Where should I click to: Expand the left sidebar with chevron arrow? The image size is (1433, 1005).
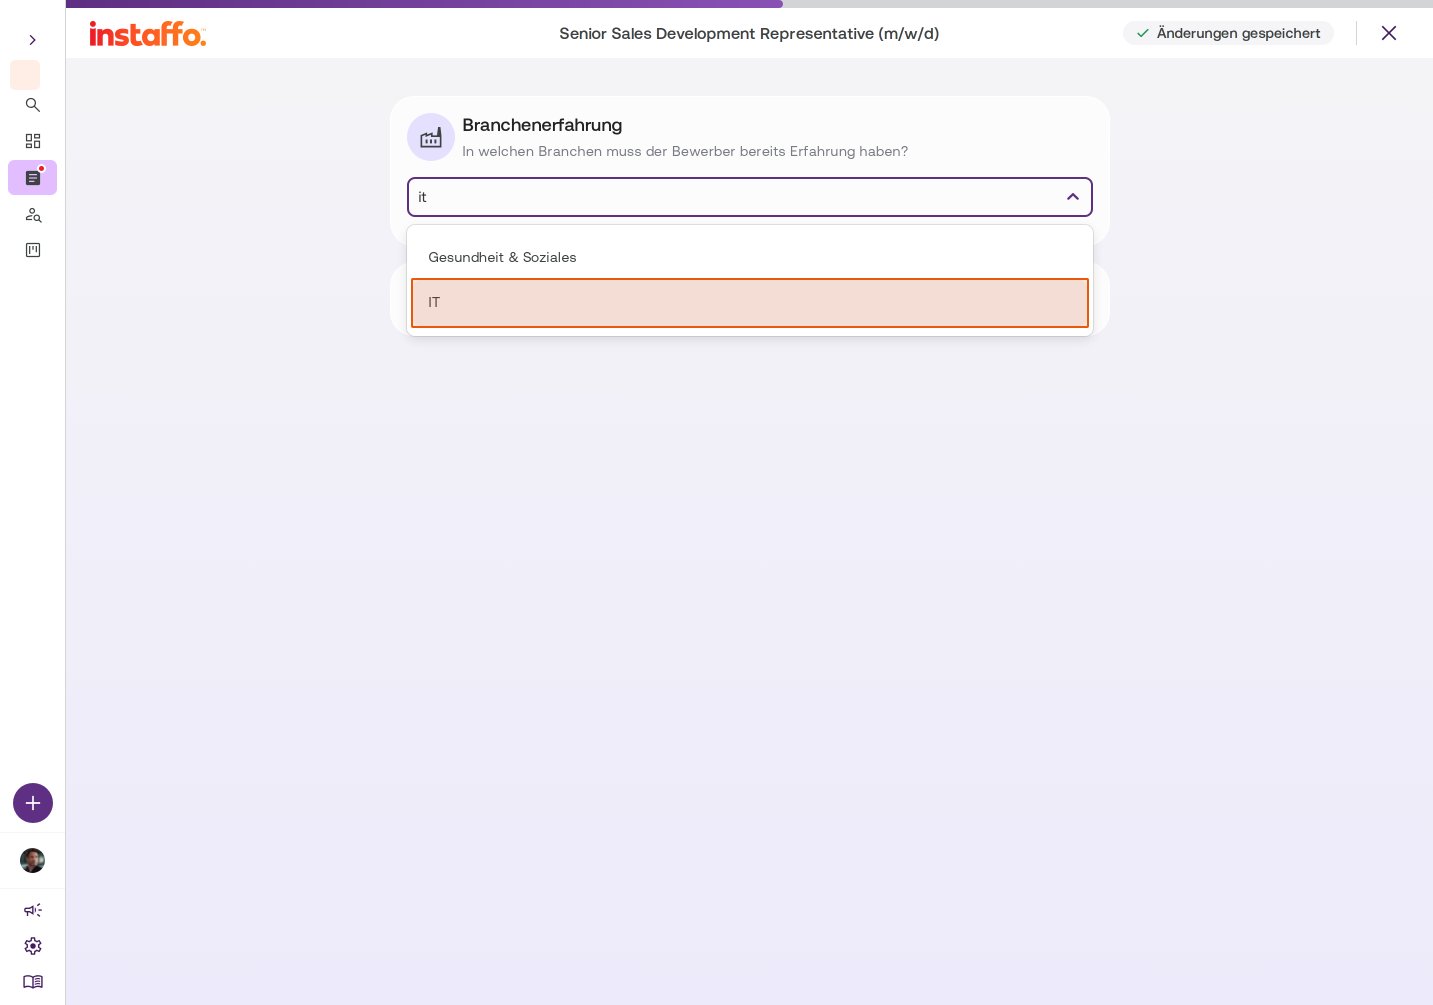[x=32, y=40]
